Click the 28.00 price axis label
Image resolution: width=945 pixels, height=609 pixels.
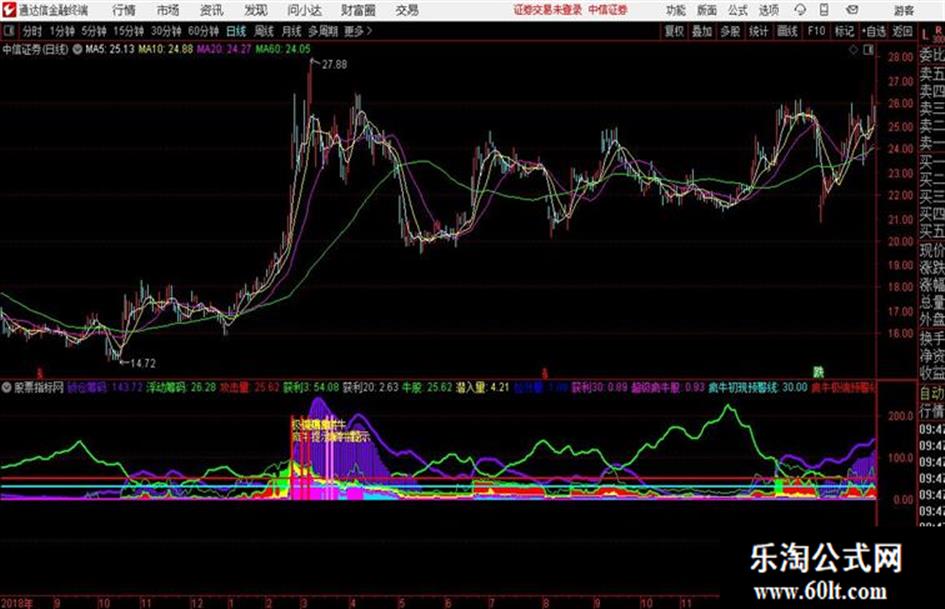(900, 57)
